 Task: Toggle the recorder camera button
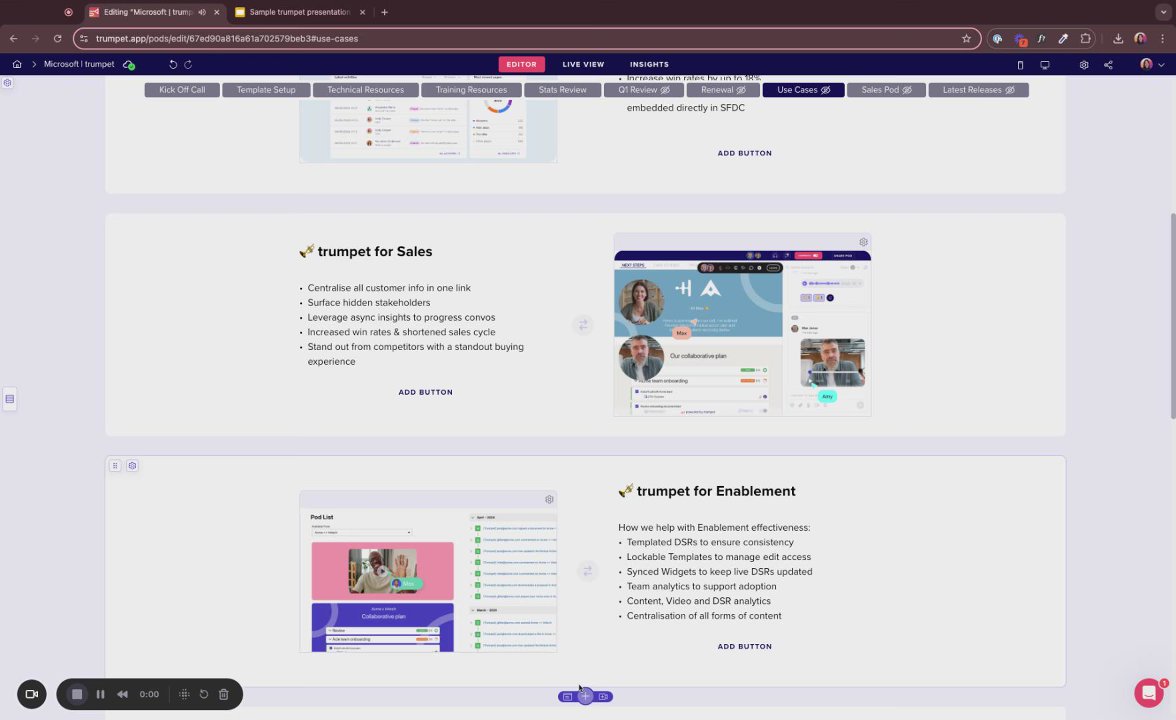32,694
